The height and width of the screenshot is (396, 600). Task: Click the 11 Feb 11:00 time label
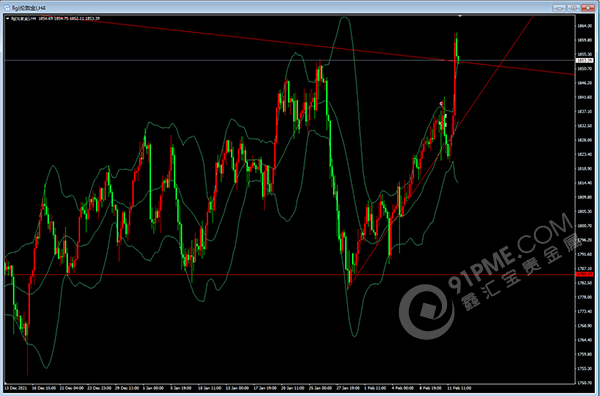point(459,388)
